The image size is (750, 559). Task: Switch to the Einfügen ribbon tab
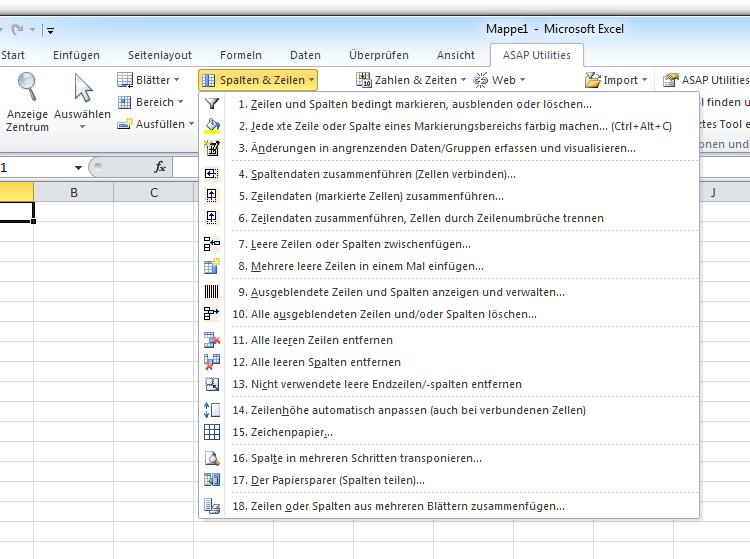click(x=76, y=55)
